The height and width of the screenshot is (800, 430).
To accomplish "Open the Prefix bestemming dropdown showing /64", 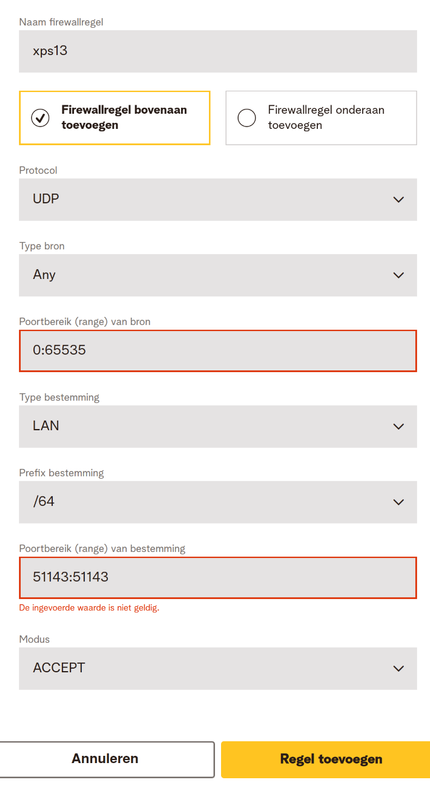I will pos(218,502).
